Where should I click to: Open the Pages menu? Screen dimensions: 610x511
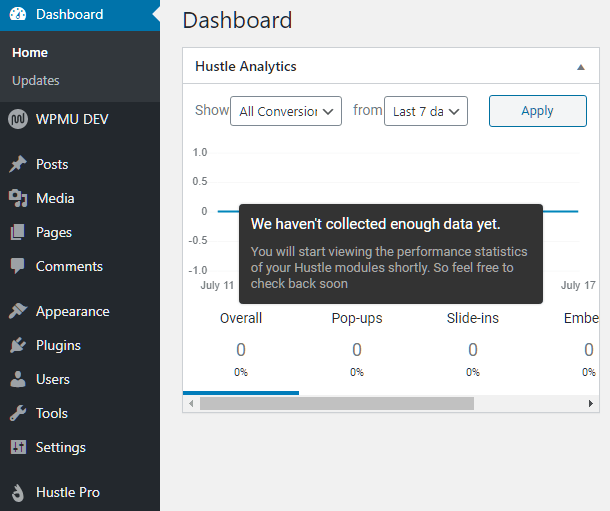[x=80, y=232]
